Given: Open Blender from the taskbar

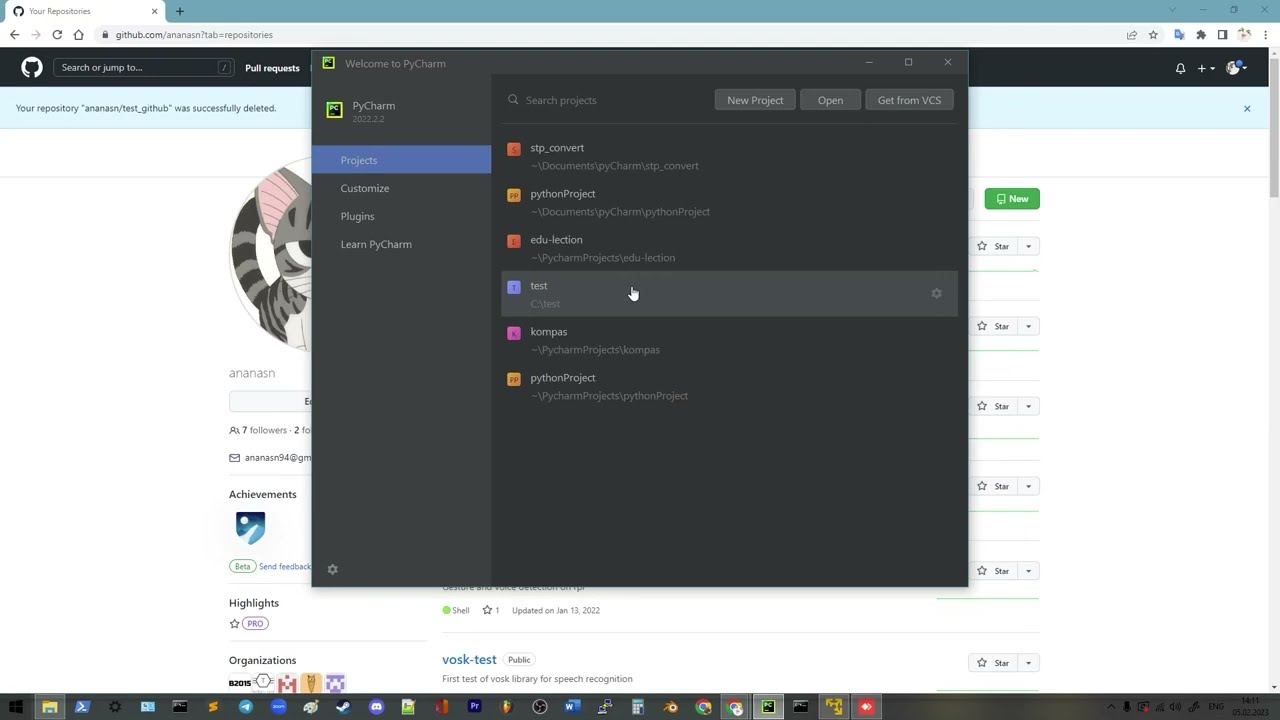Looking at the screenshot, I should tap(670, 707).
